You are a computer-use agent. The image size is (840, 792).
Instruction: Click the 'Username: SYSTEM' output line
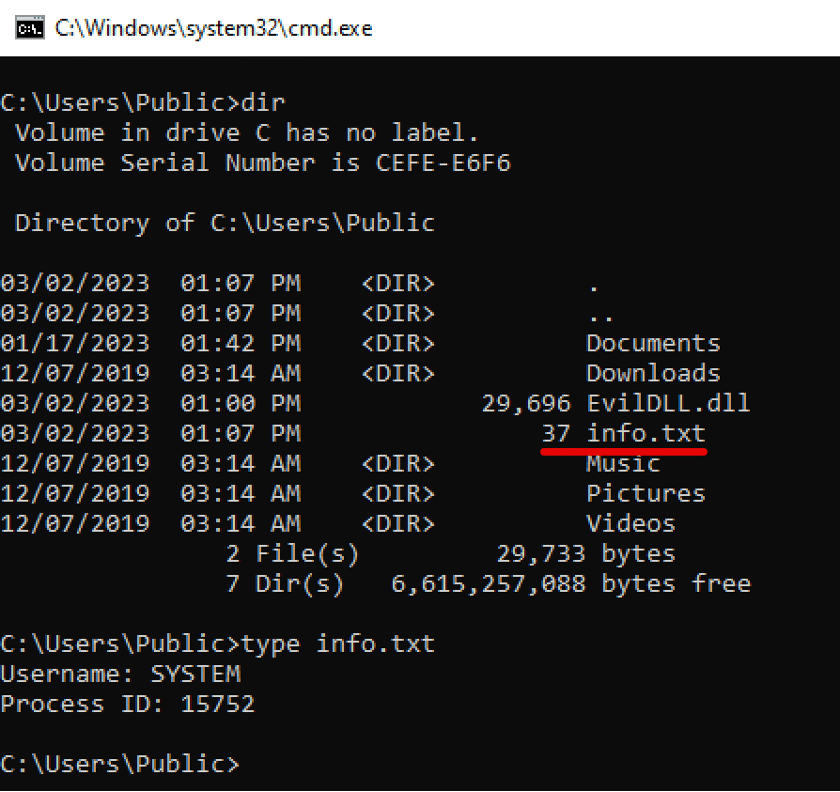click(x=121, y=674)
